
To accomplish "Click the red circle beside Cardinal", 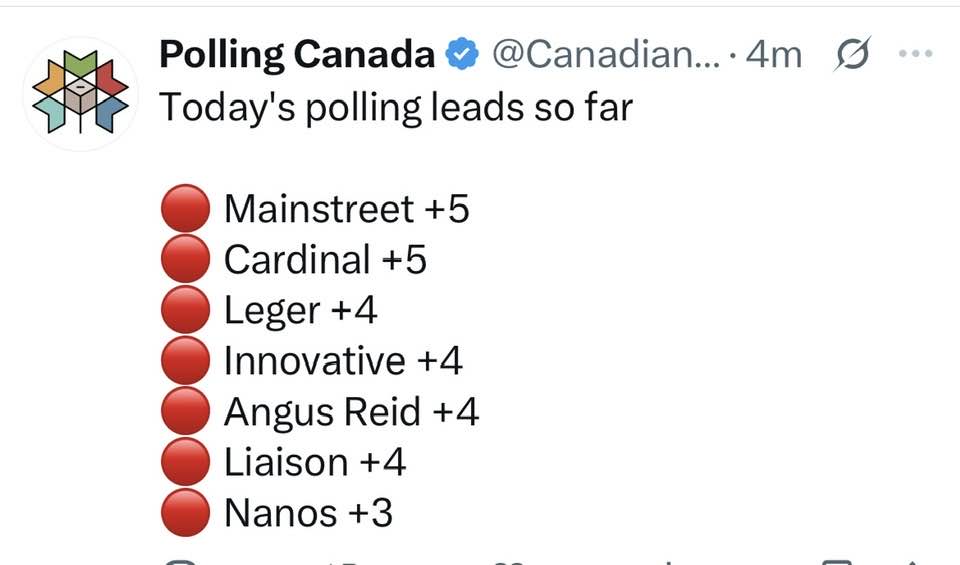I will 185,260.
